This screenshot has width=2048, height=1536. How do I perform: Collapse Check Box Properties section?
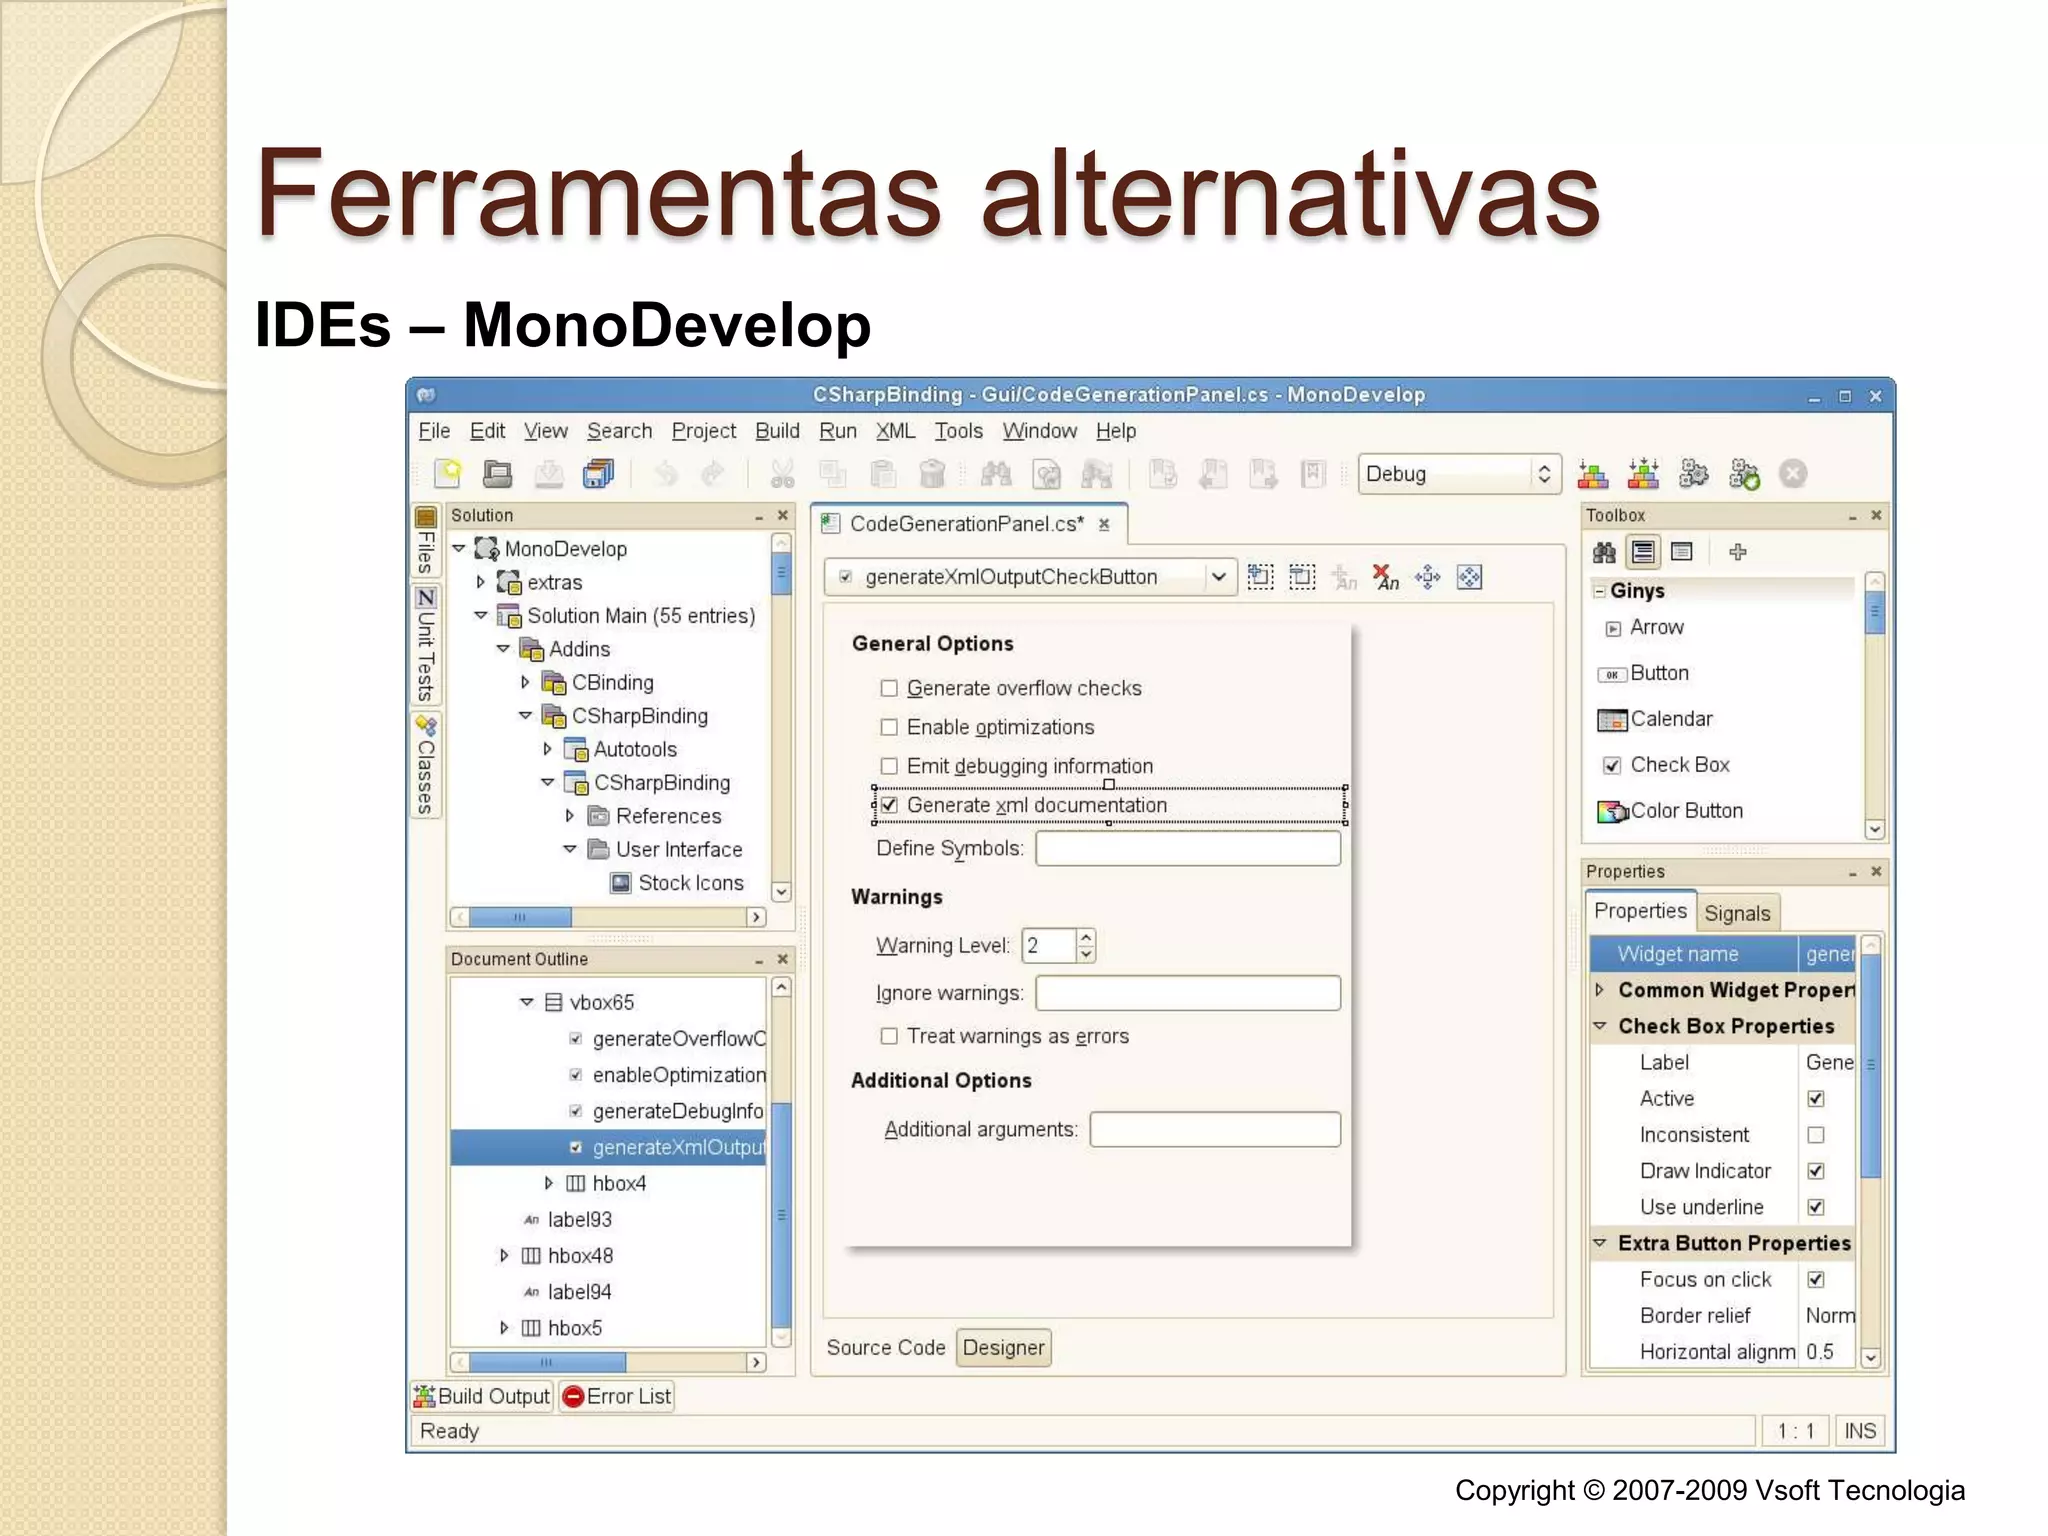pyautogui.click(x=1600, y=1026)
